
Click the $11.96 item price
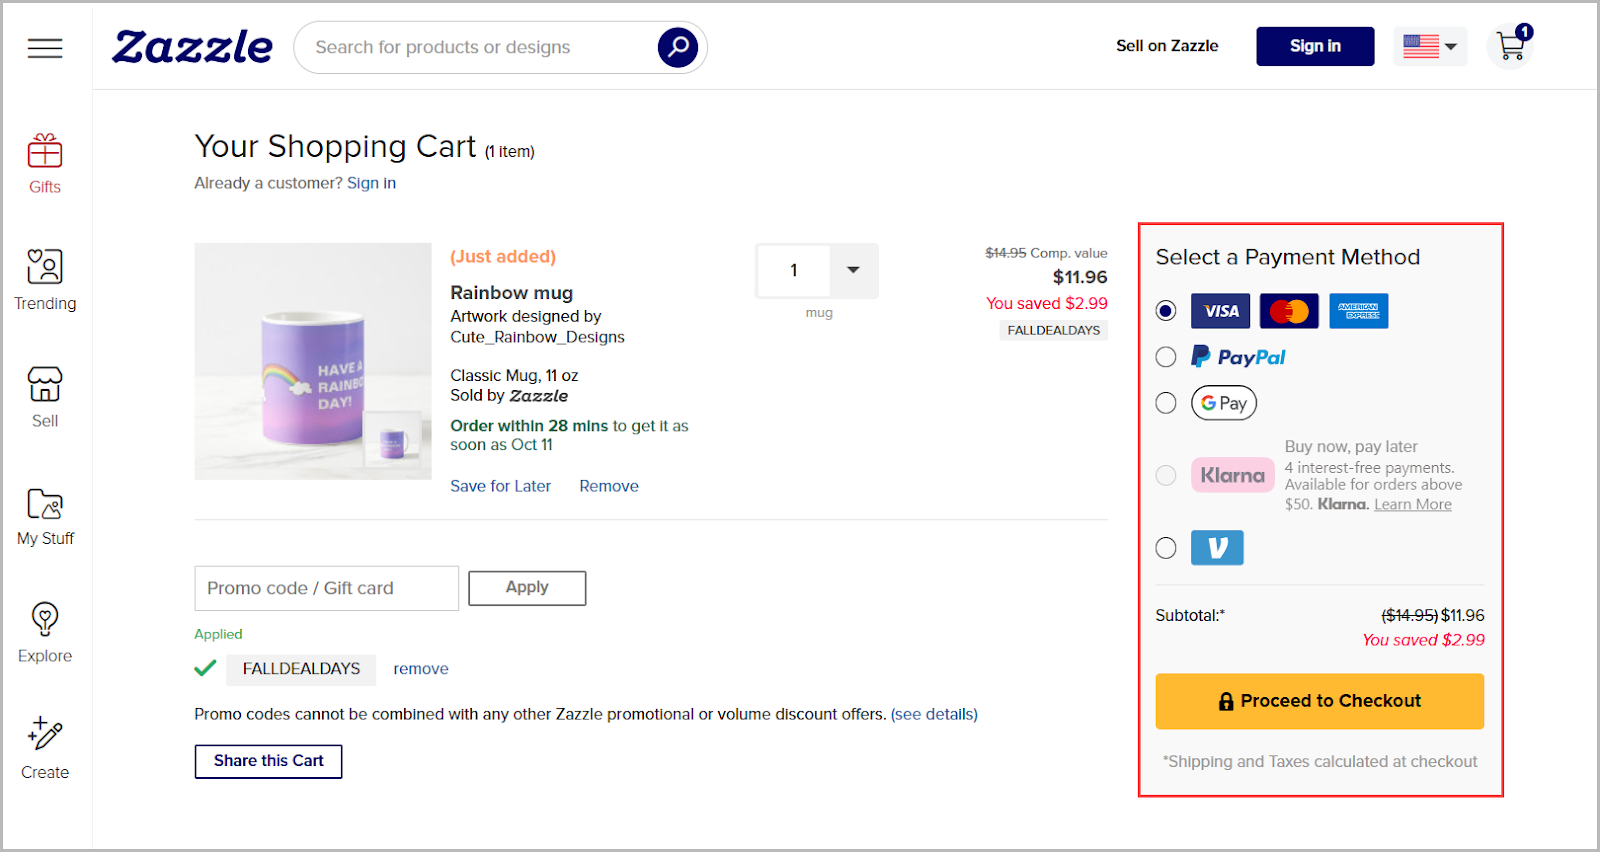click(x=1080, y=277)
